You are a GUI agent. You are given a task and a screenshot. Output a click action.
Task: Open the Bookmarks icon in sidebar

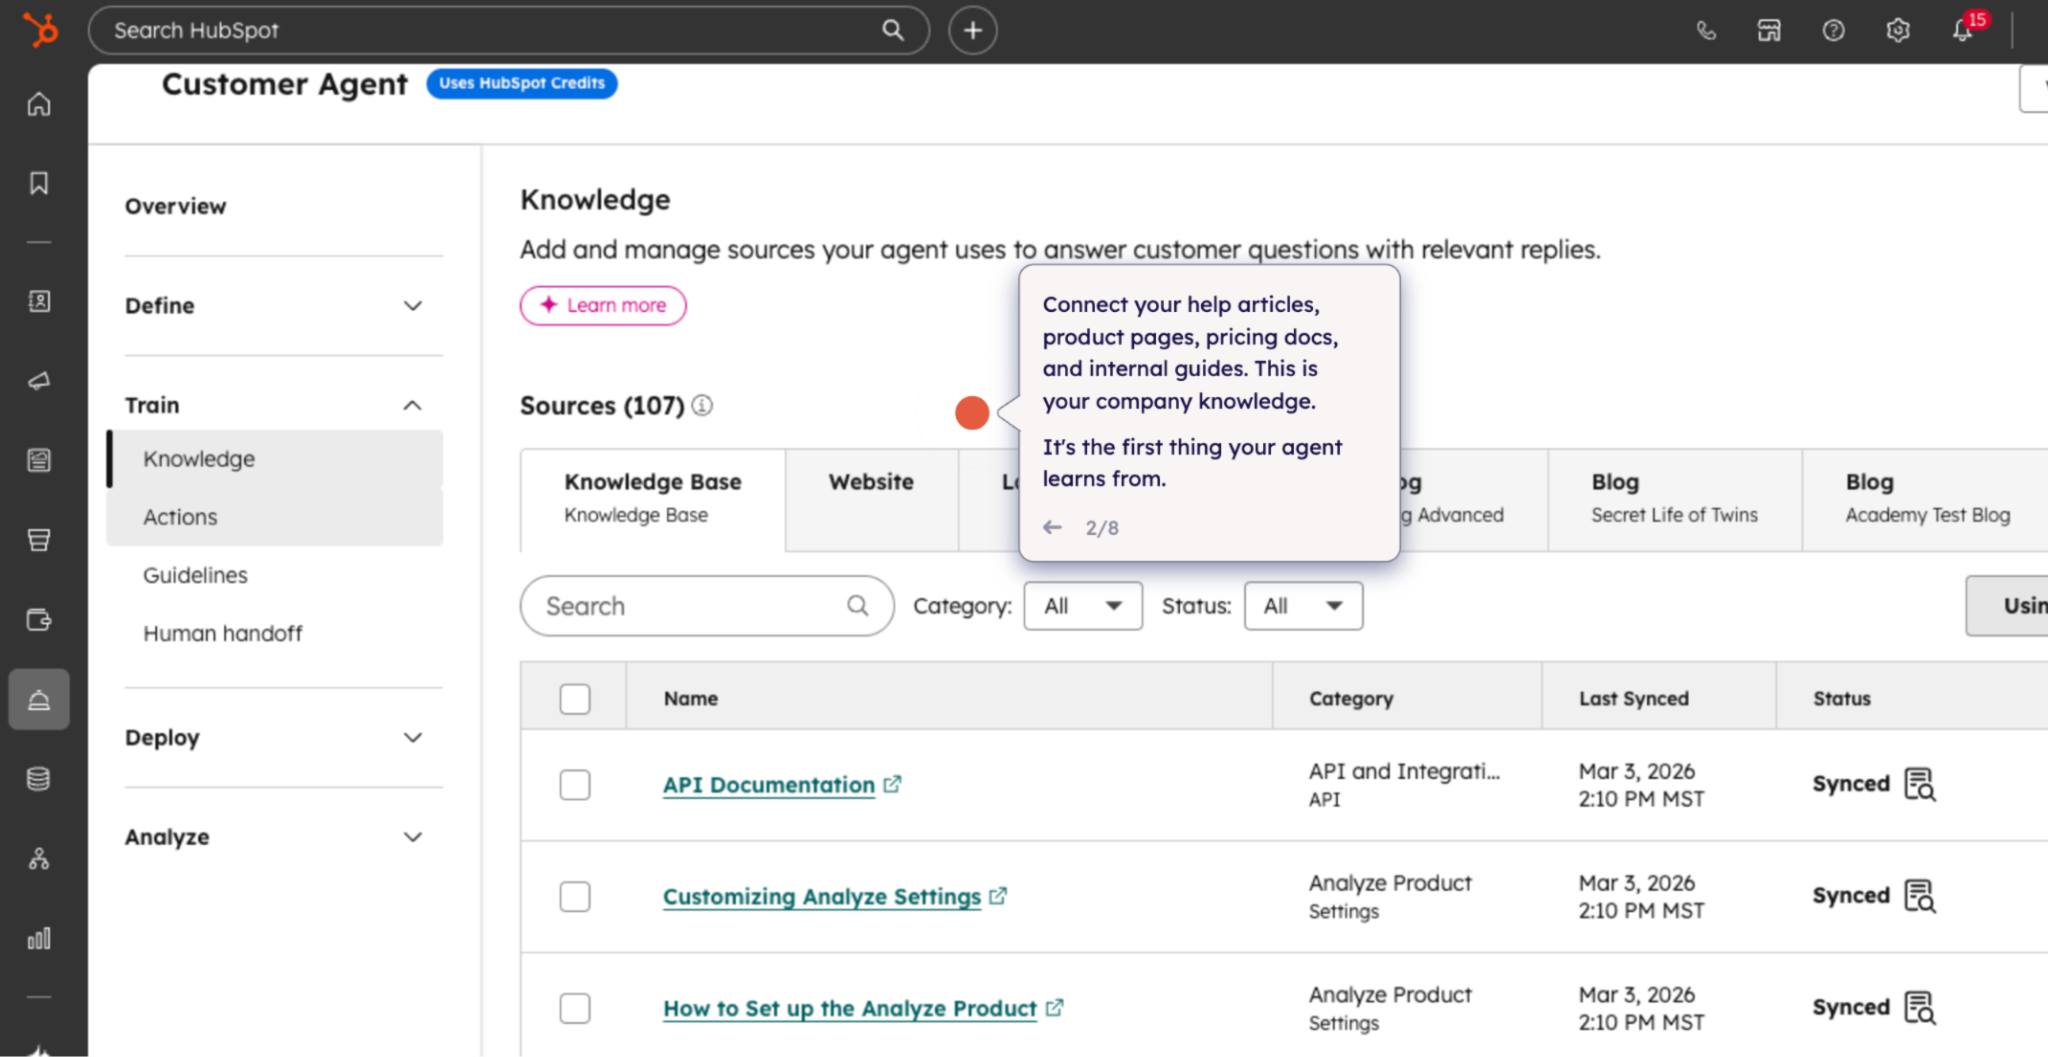pos(39,183)
